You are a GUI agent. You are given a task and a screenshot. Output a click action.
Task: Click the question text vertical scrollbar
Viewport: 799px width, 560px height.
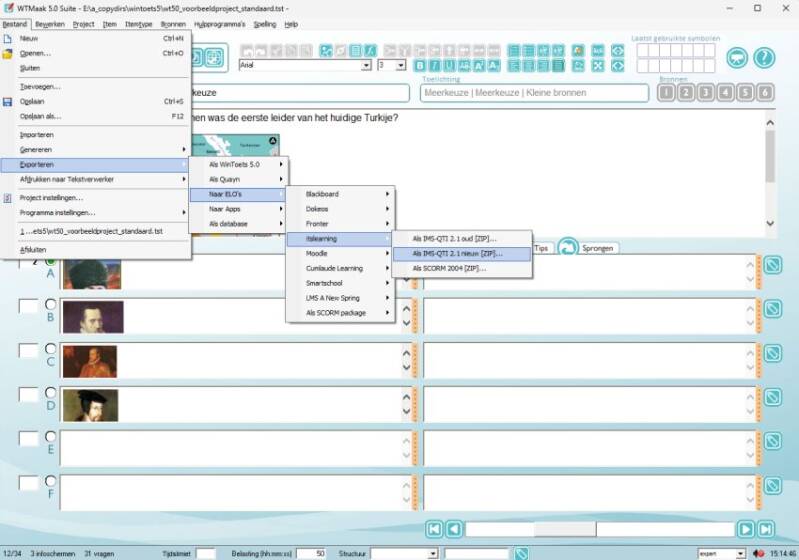pos(770,172)
